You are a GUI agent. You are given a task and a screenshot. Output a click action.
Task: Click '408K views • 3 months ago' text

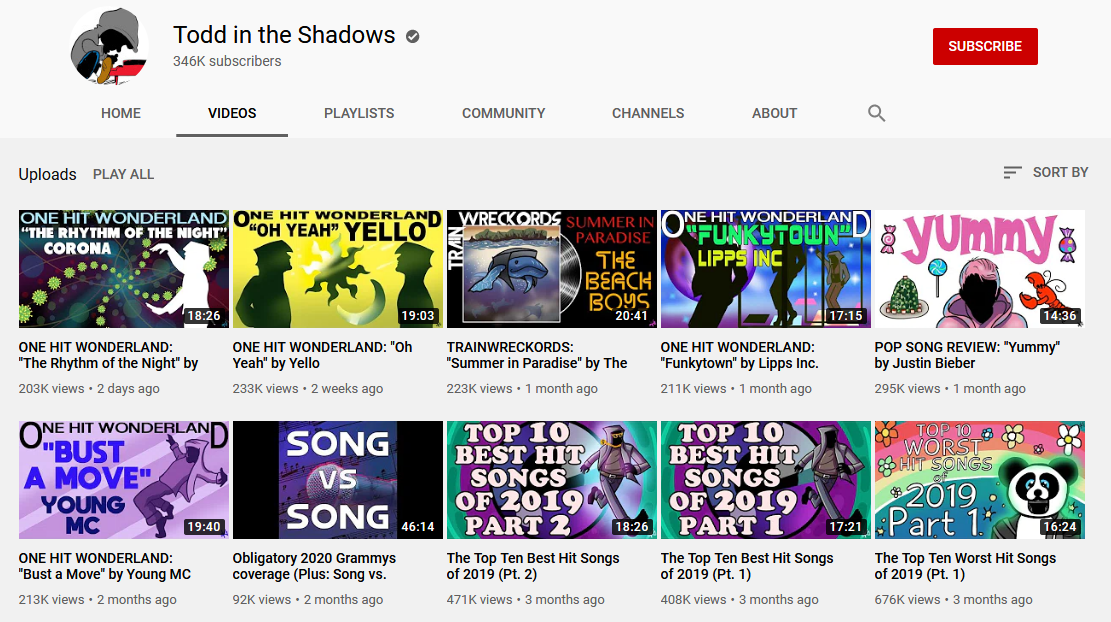click(740, 599)
